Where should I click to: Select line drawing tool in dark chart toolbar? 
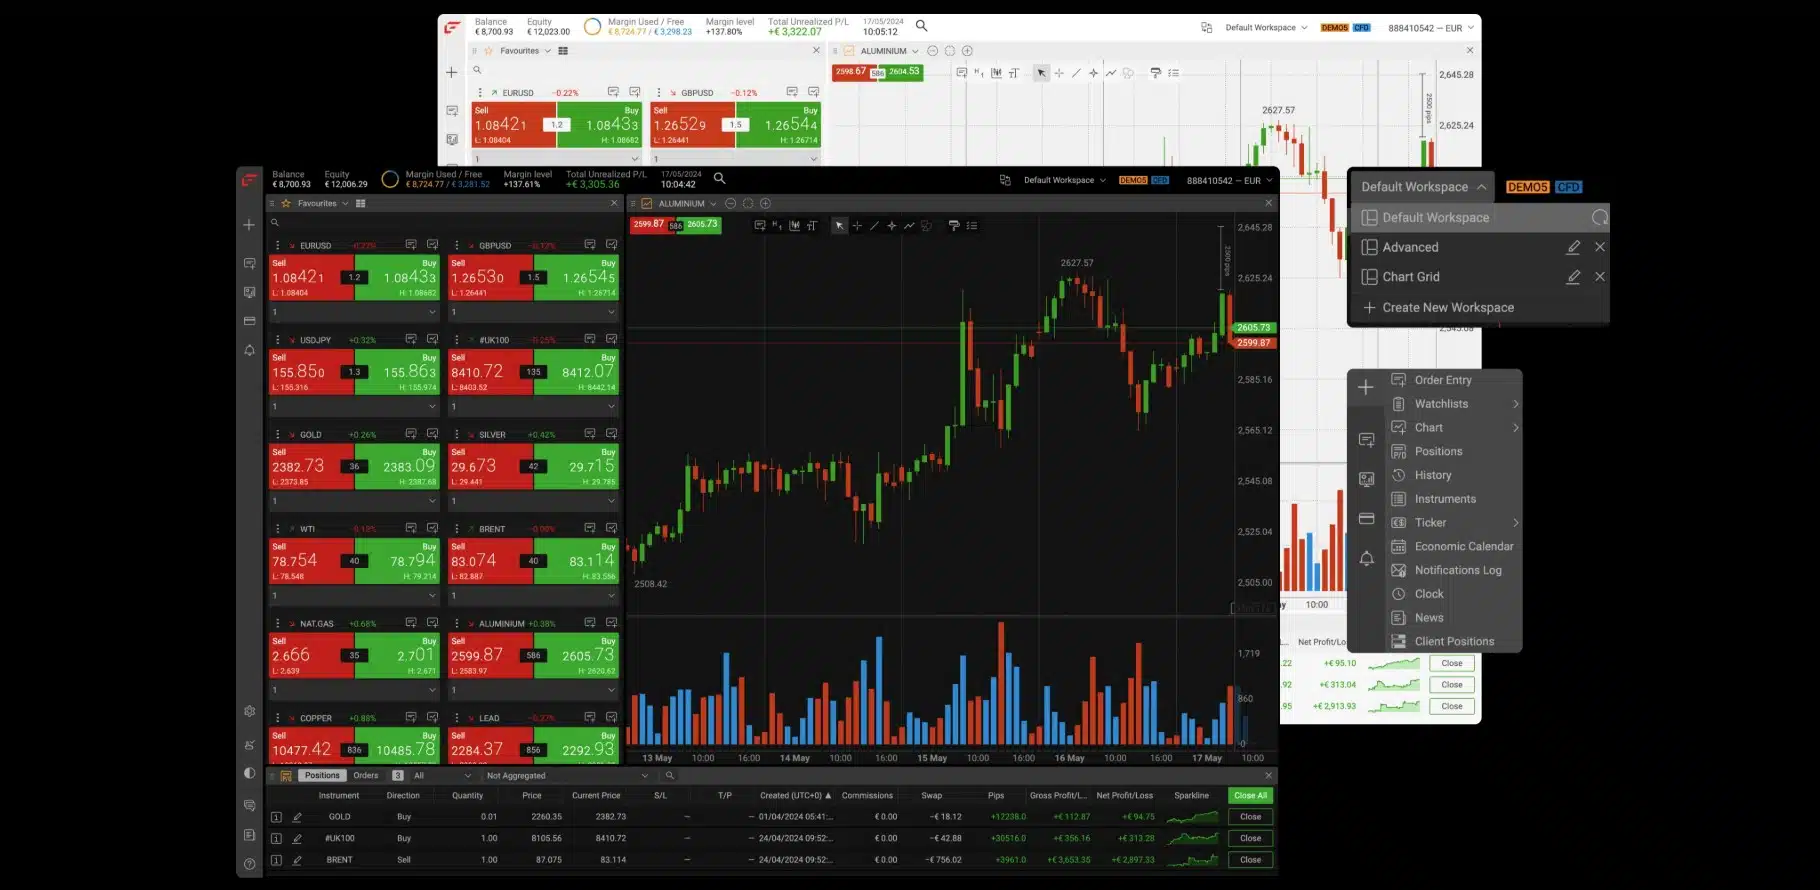pyautogui.click(x=874, y=226)
